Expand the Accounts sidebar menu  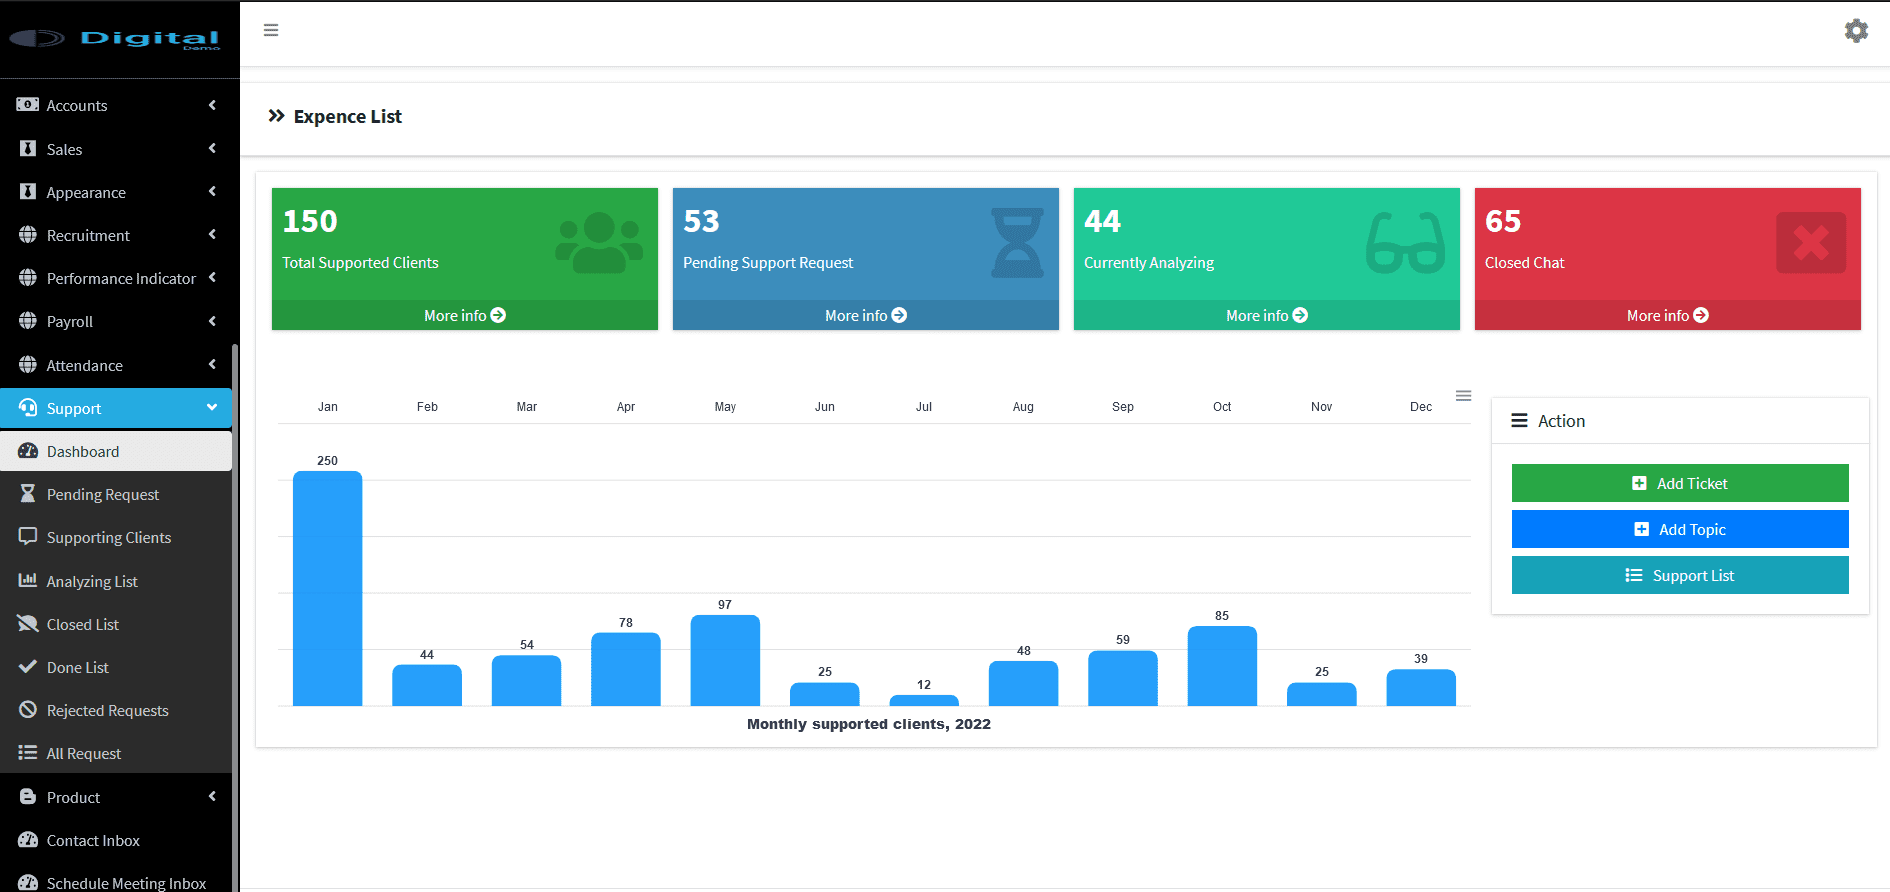click(x=116, y=105)
